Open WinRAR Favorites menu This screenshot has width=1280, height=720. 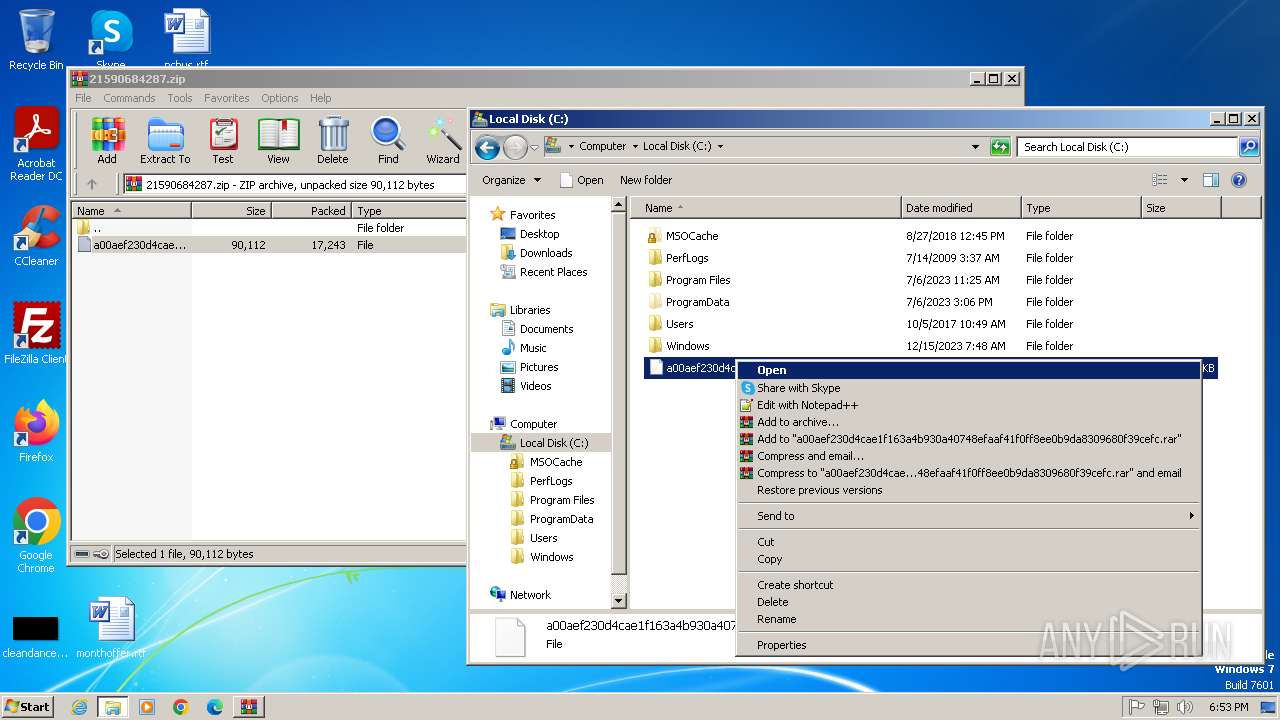pyautogui.click(x=227, y=98)
